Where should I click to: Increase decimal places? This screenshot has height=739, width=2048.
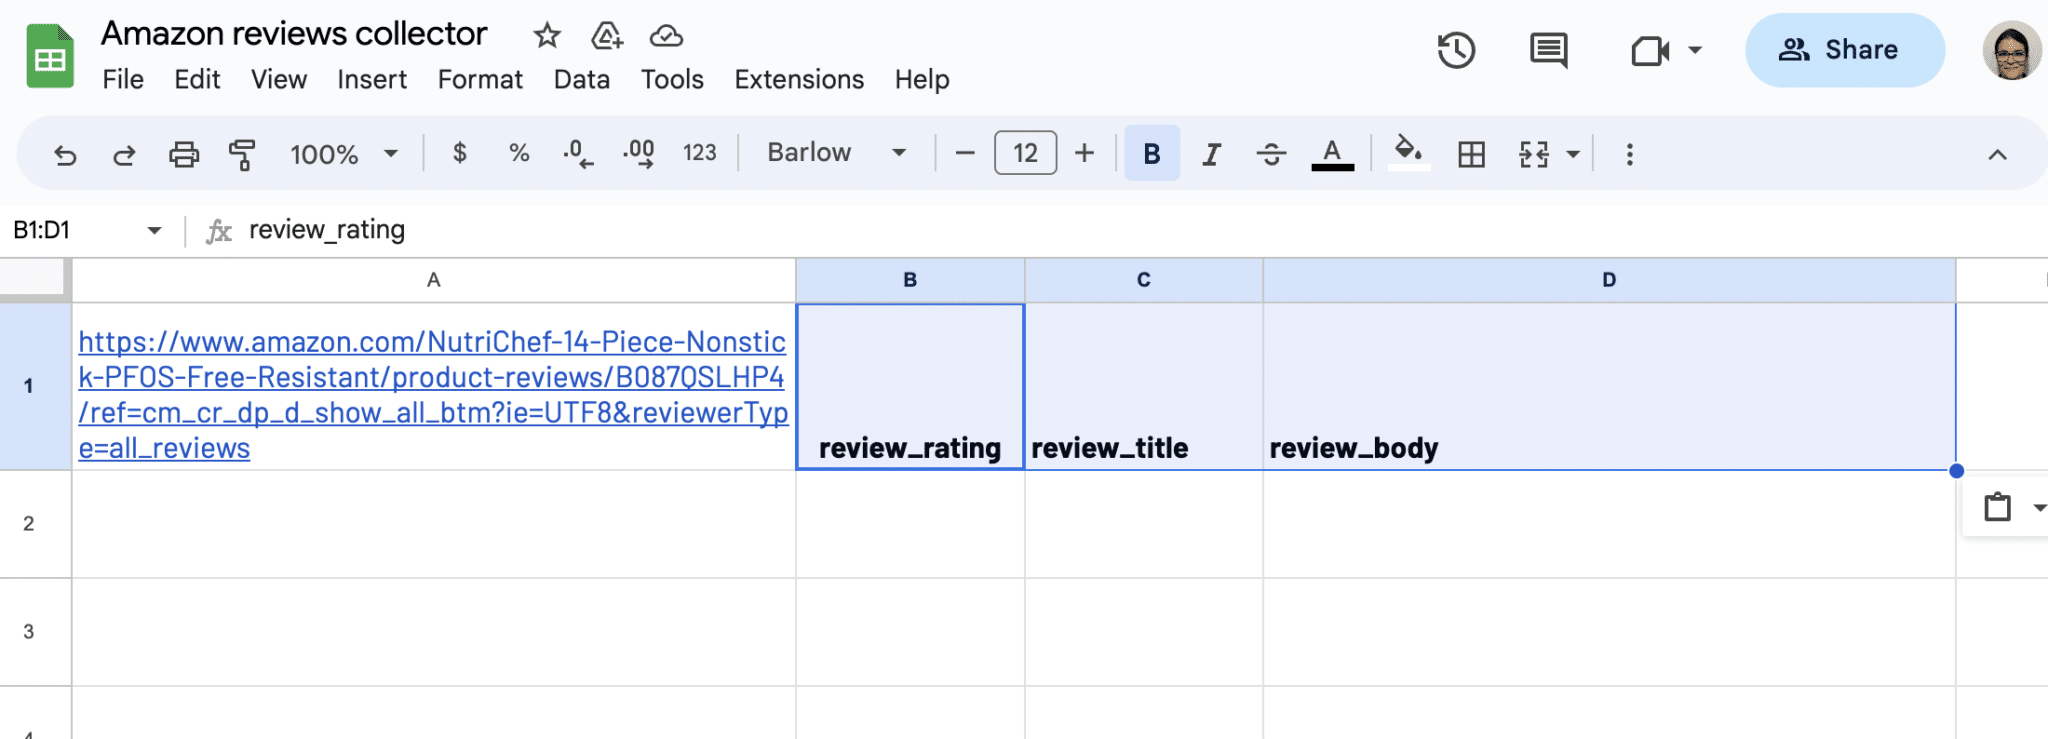pyautogui.click(x=638, y=153)
